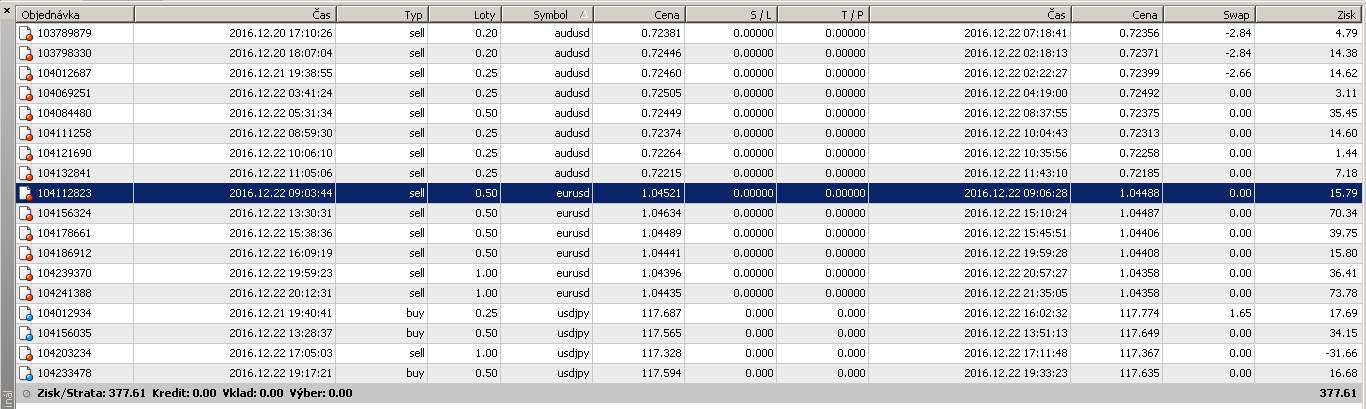Screen dimensions: 1366x409
Task: Click close time 2016.12.22 16:02:32
Action: coord(1016,313)
